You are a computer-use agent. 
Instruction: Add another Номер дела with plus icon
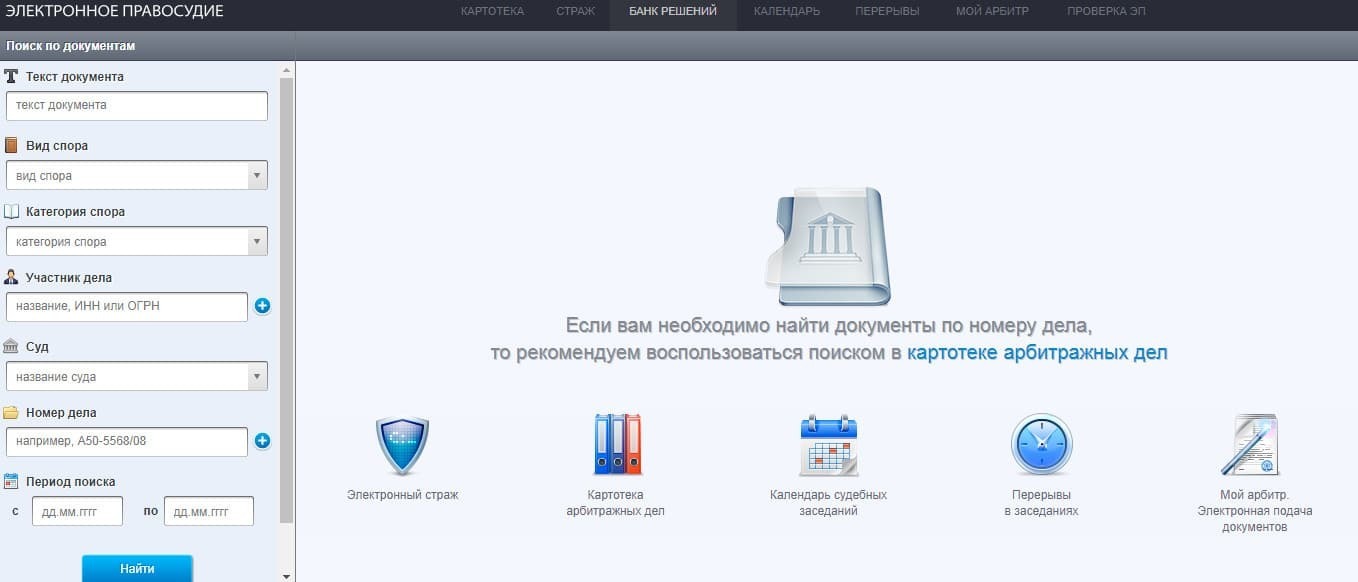[x=262, y=440]
